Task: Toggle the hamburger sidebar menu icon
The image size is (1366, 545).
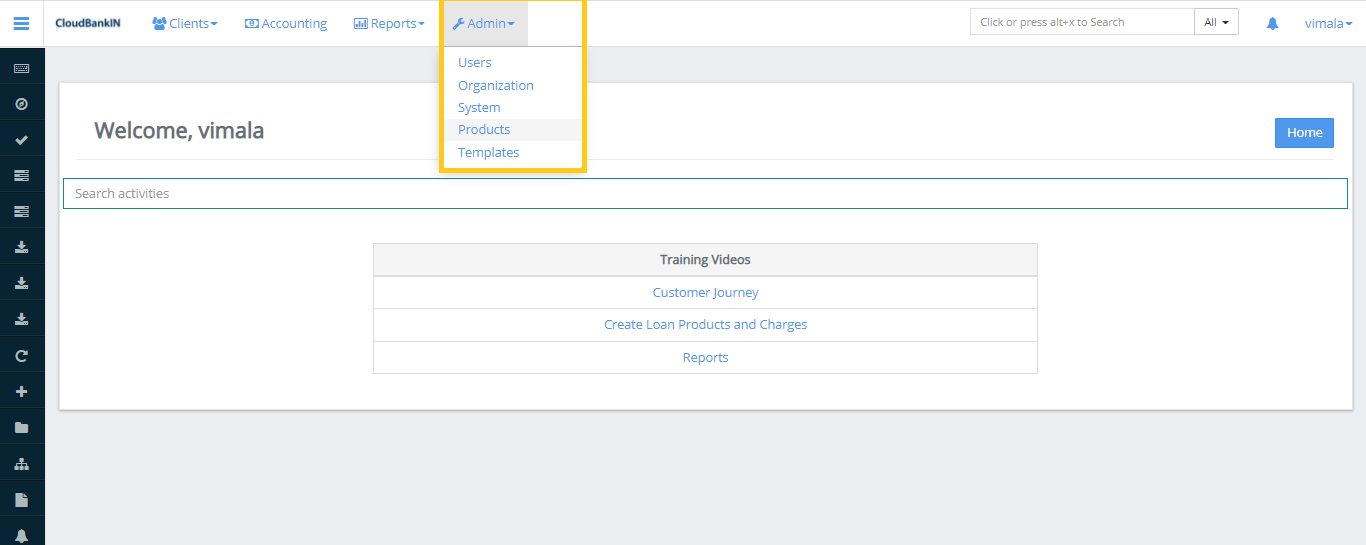Action: 21,23
